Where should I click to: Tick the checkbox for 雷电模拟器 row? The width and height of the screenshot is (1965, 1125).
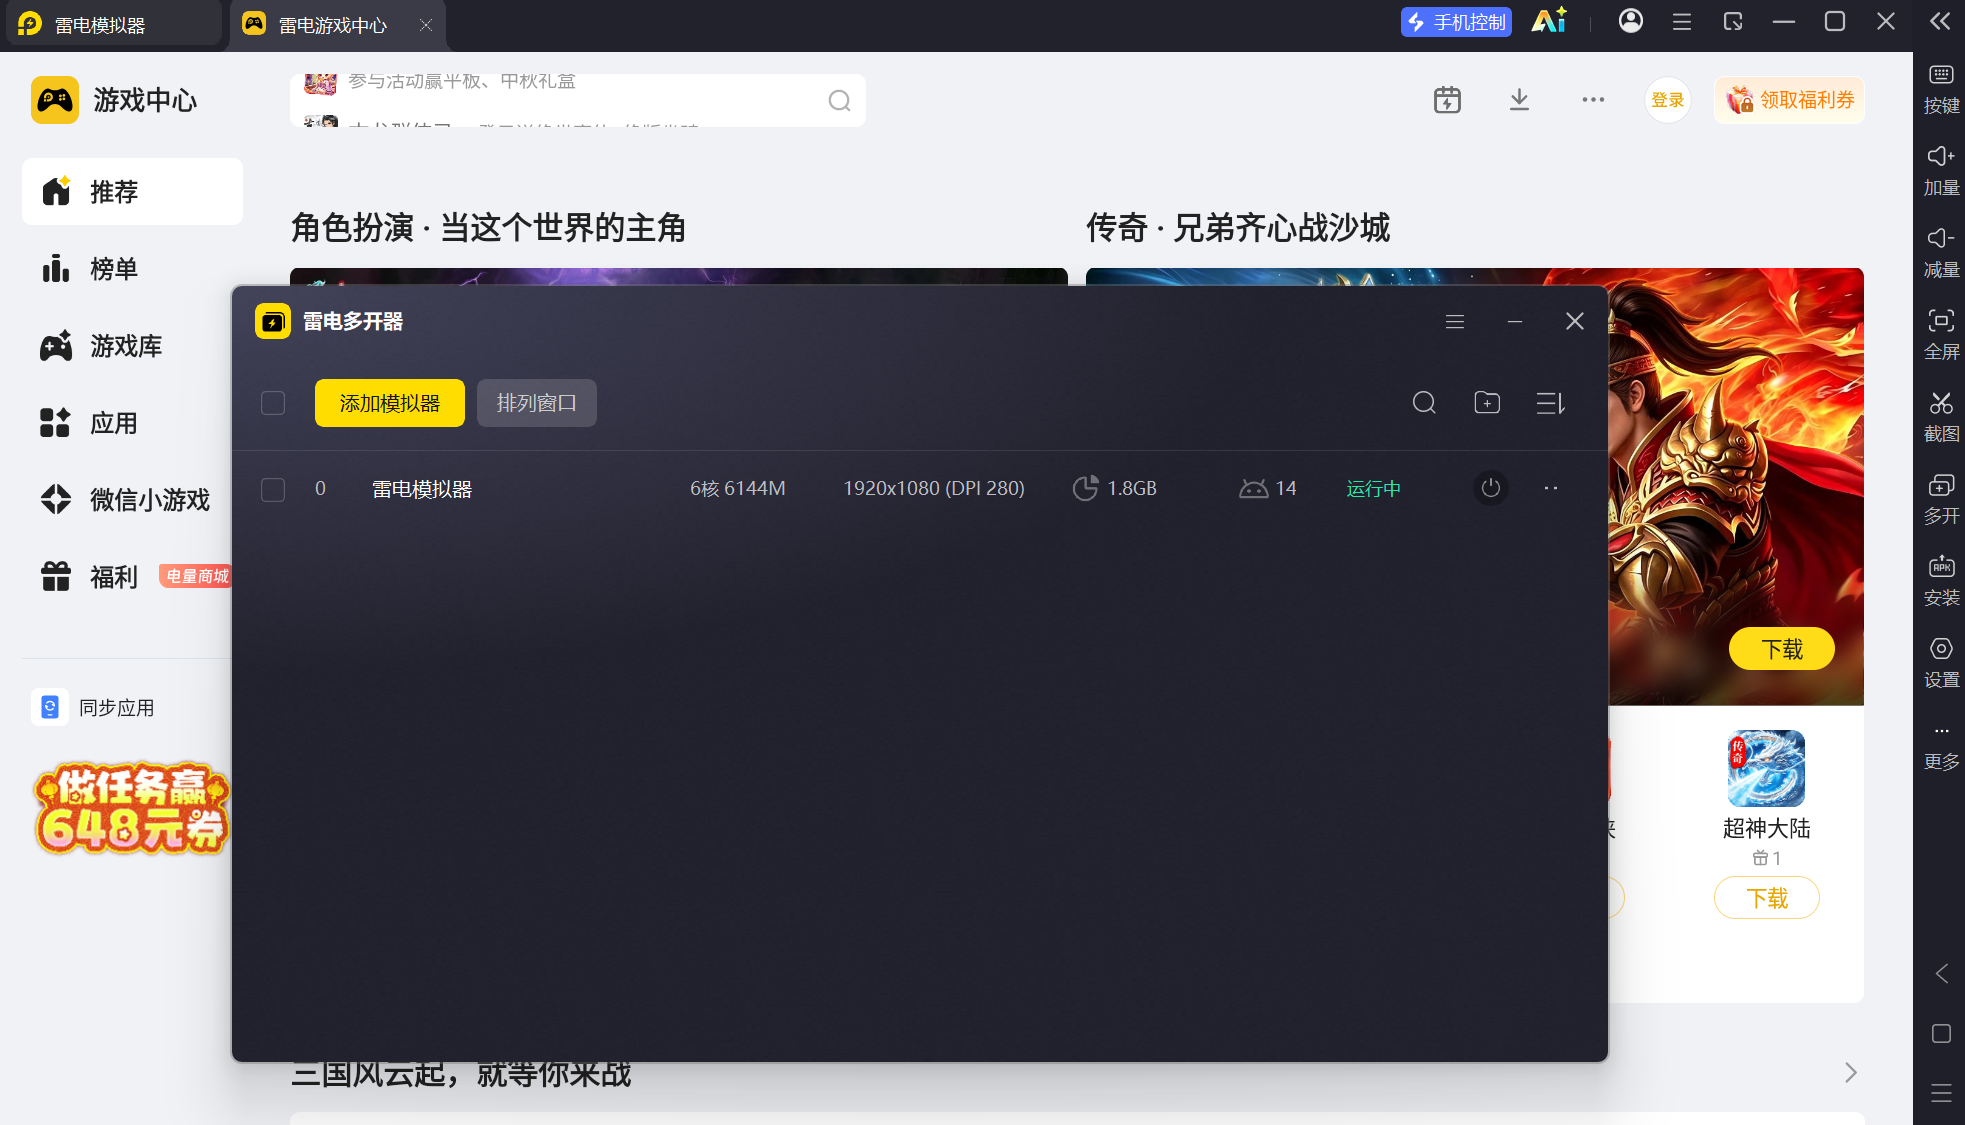pyautogui.click(x=273, y=489)
